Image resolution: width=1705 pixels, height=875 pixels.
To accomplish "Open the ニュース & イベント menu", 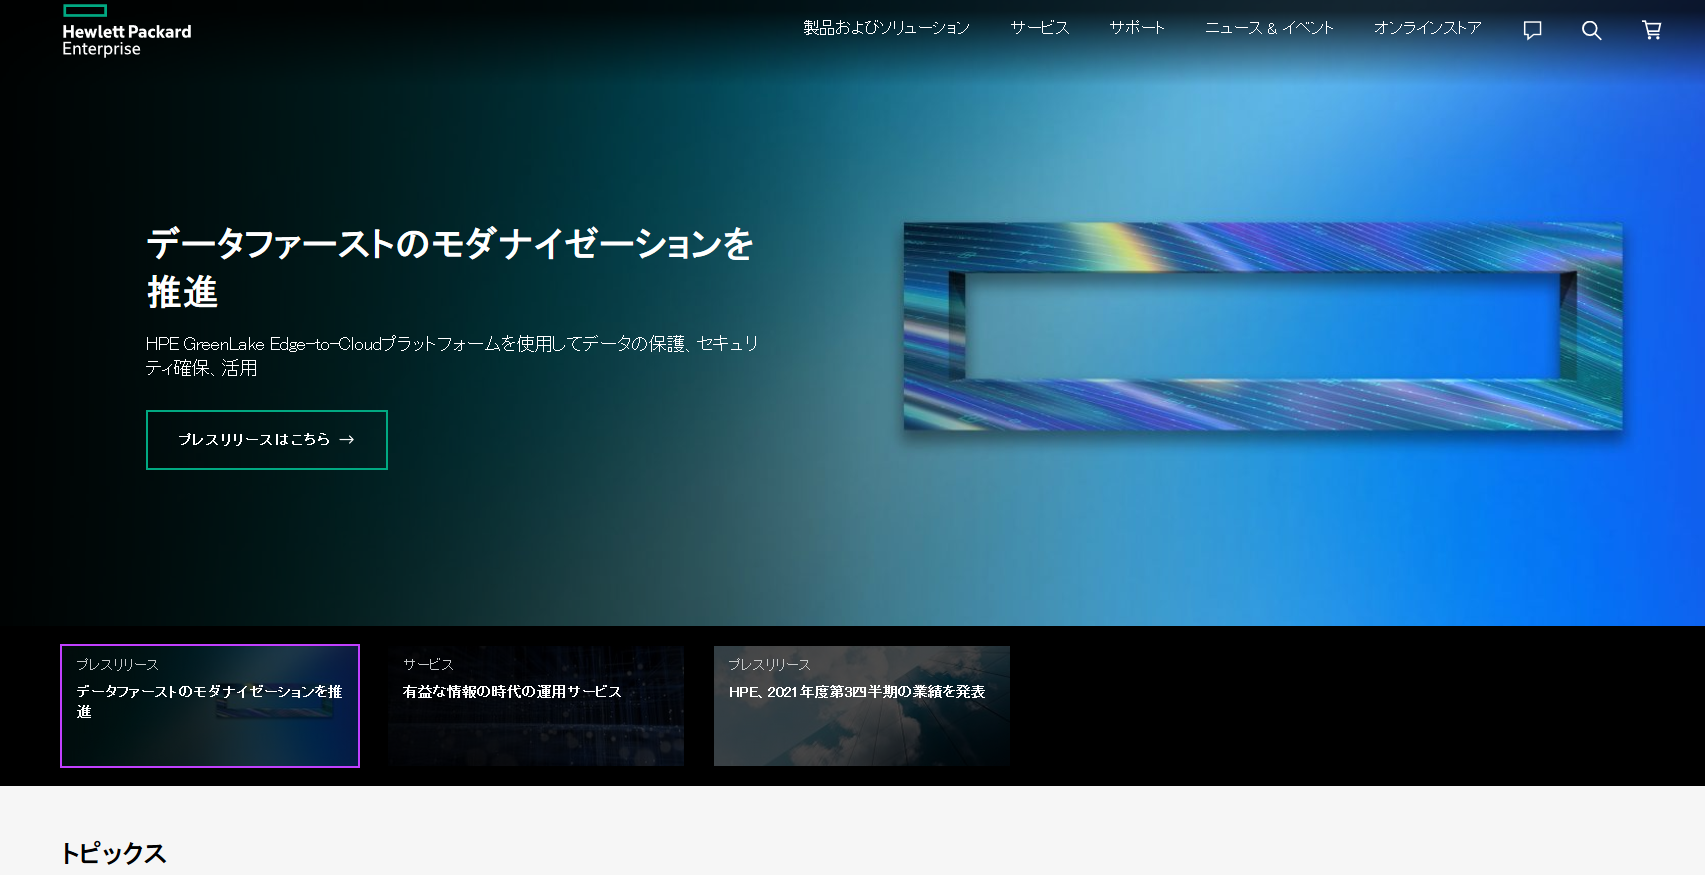I will point(1269,28).
